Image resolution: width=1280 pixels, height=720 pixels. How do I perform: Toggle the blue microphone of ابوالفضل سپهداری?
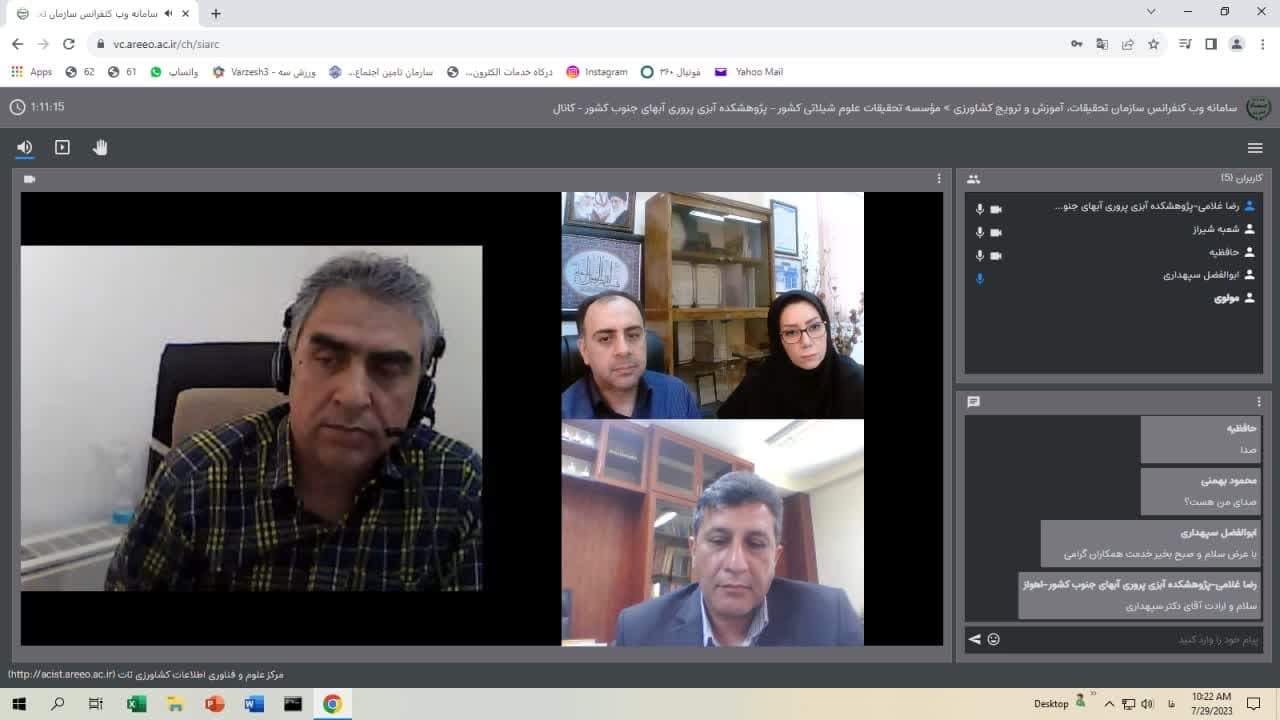pos(980,278)
